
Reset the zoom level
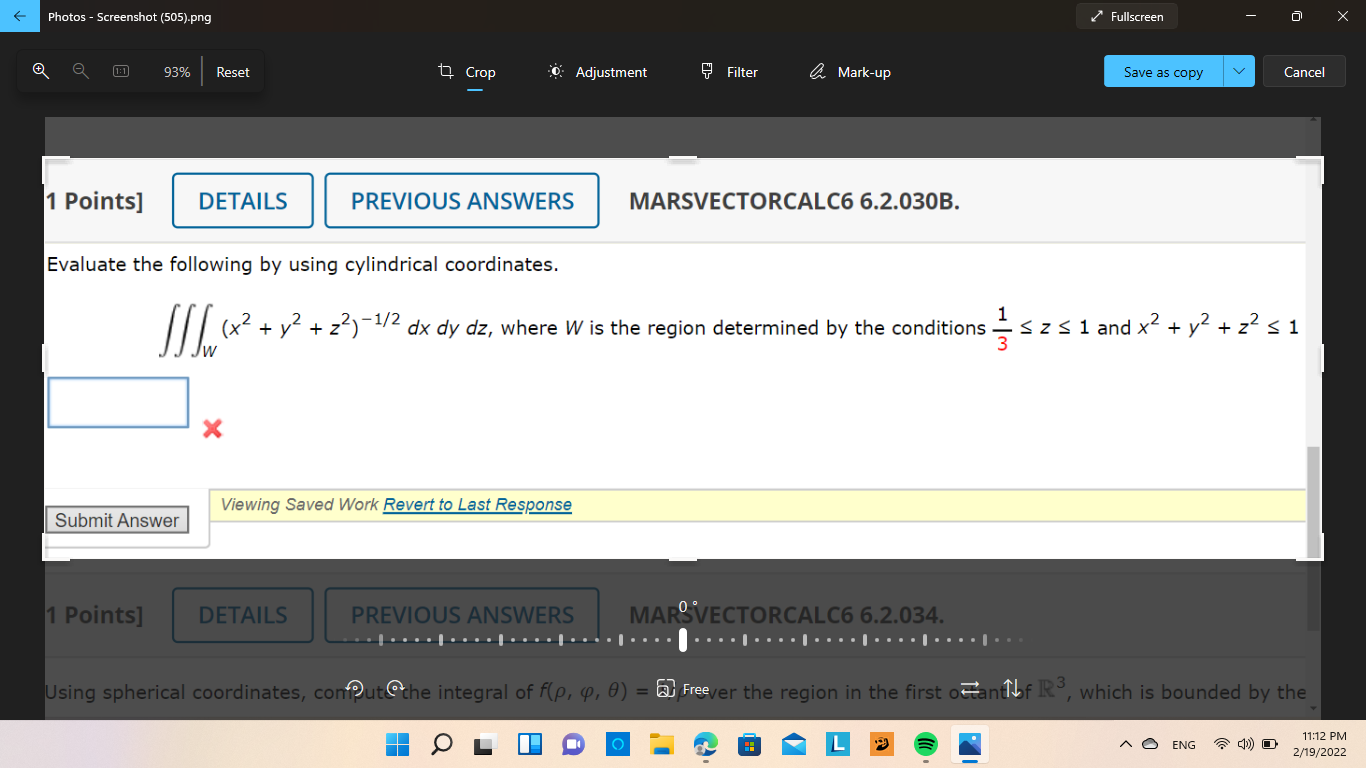tap(232, 71)
